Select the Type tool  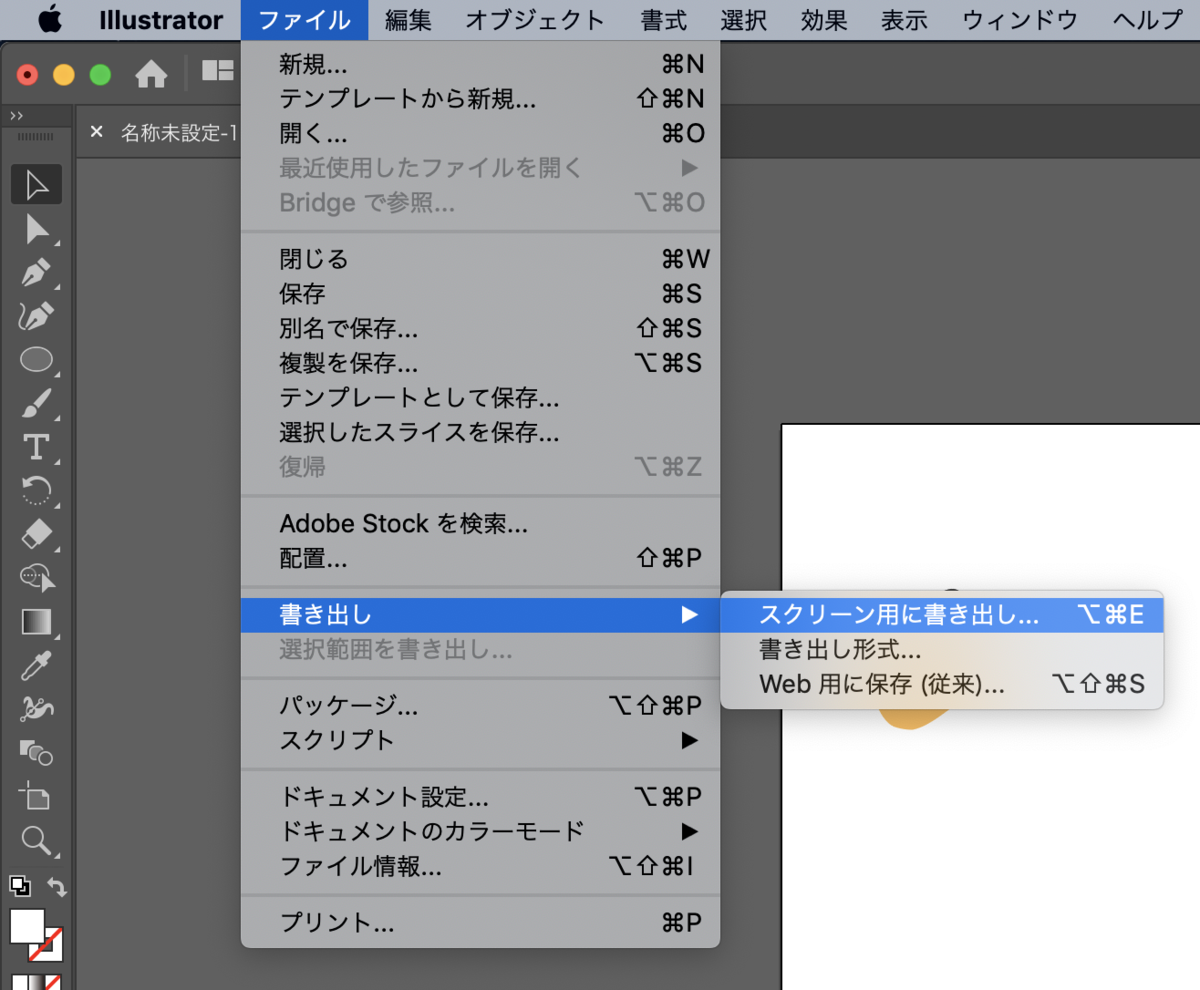coord(36,446)
